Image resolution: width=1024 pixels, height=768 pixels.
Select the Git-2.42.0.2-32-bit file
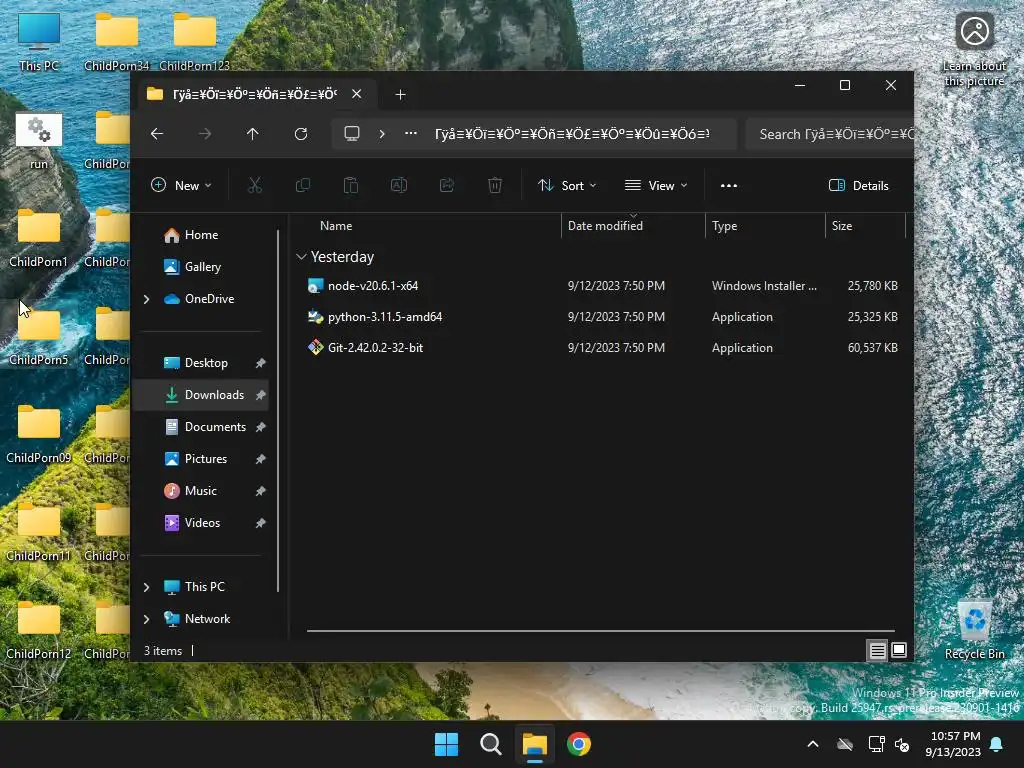[602, 348]
